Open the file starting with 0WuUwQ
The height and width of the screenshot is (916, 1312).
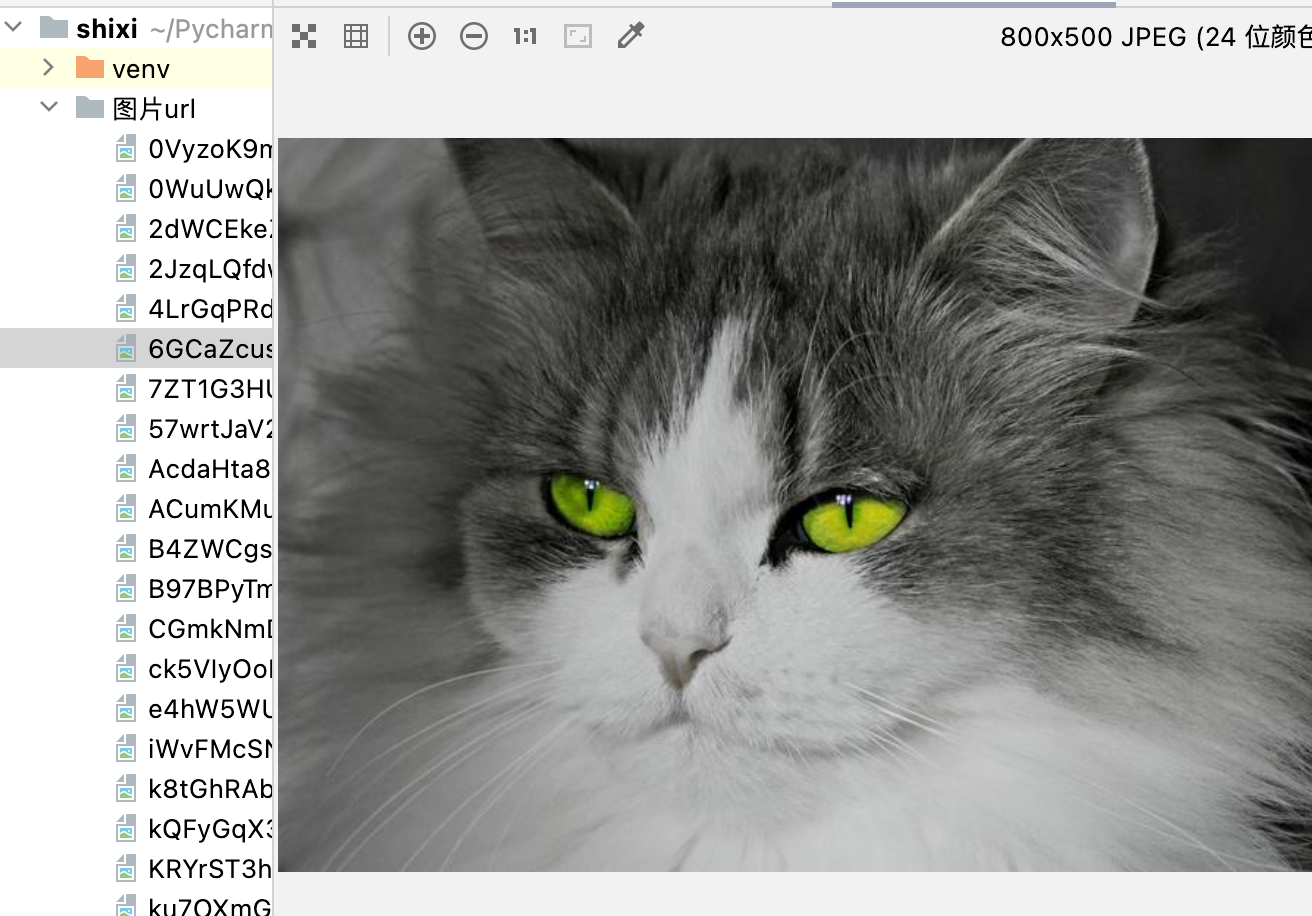210,188
